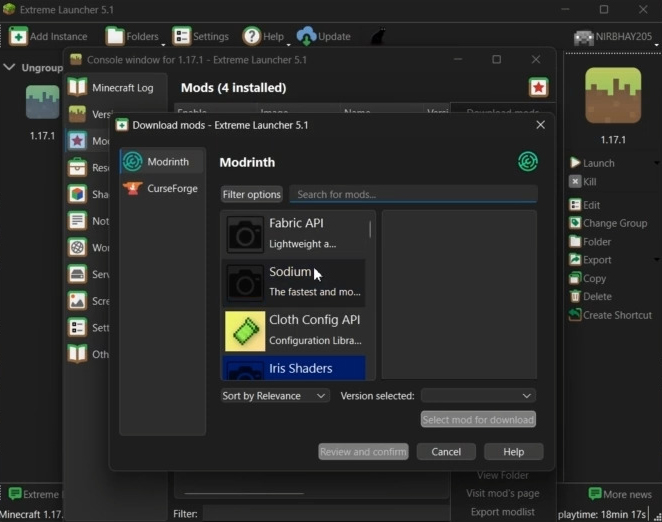Focus the Filter field in Mods page
662x522 pixels.
point(325,514)
